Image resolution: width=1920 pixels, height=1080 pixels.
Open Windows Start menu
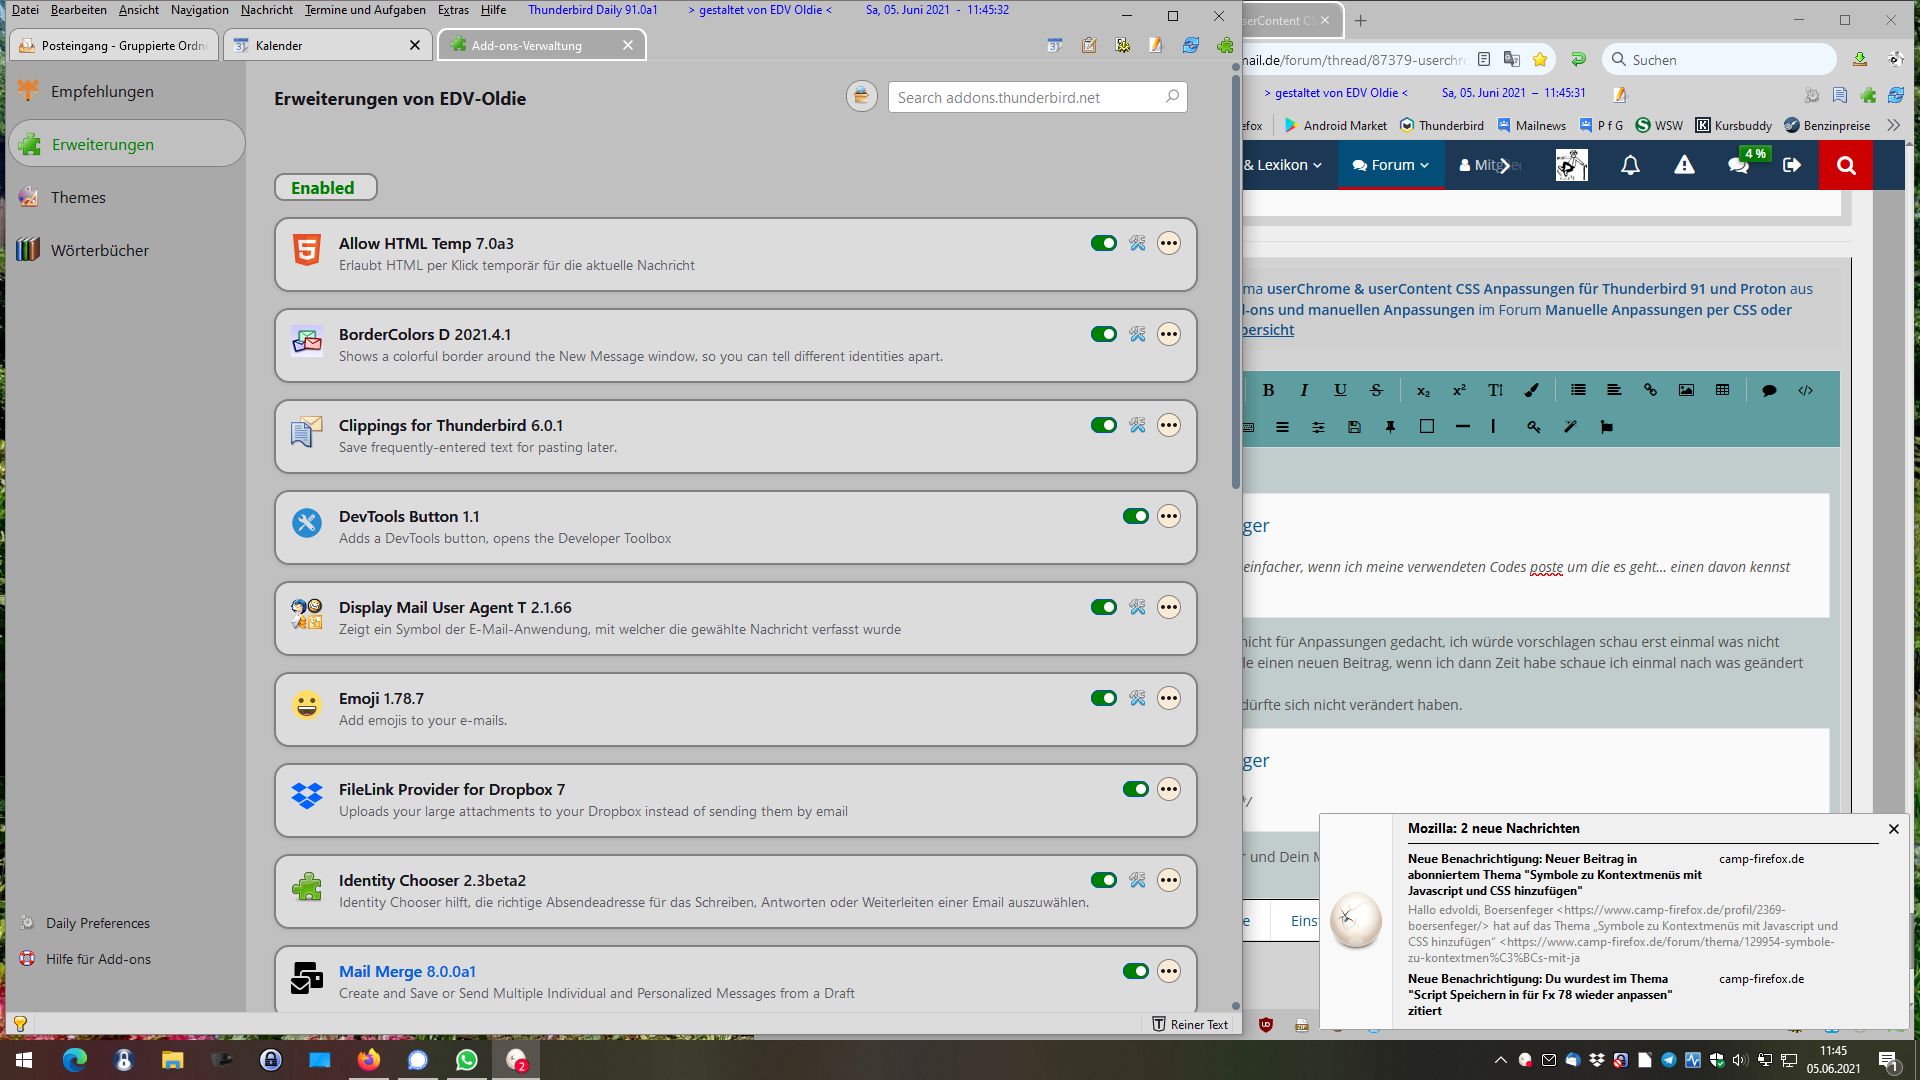pos(24,1060)
